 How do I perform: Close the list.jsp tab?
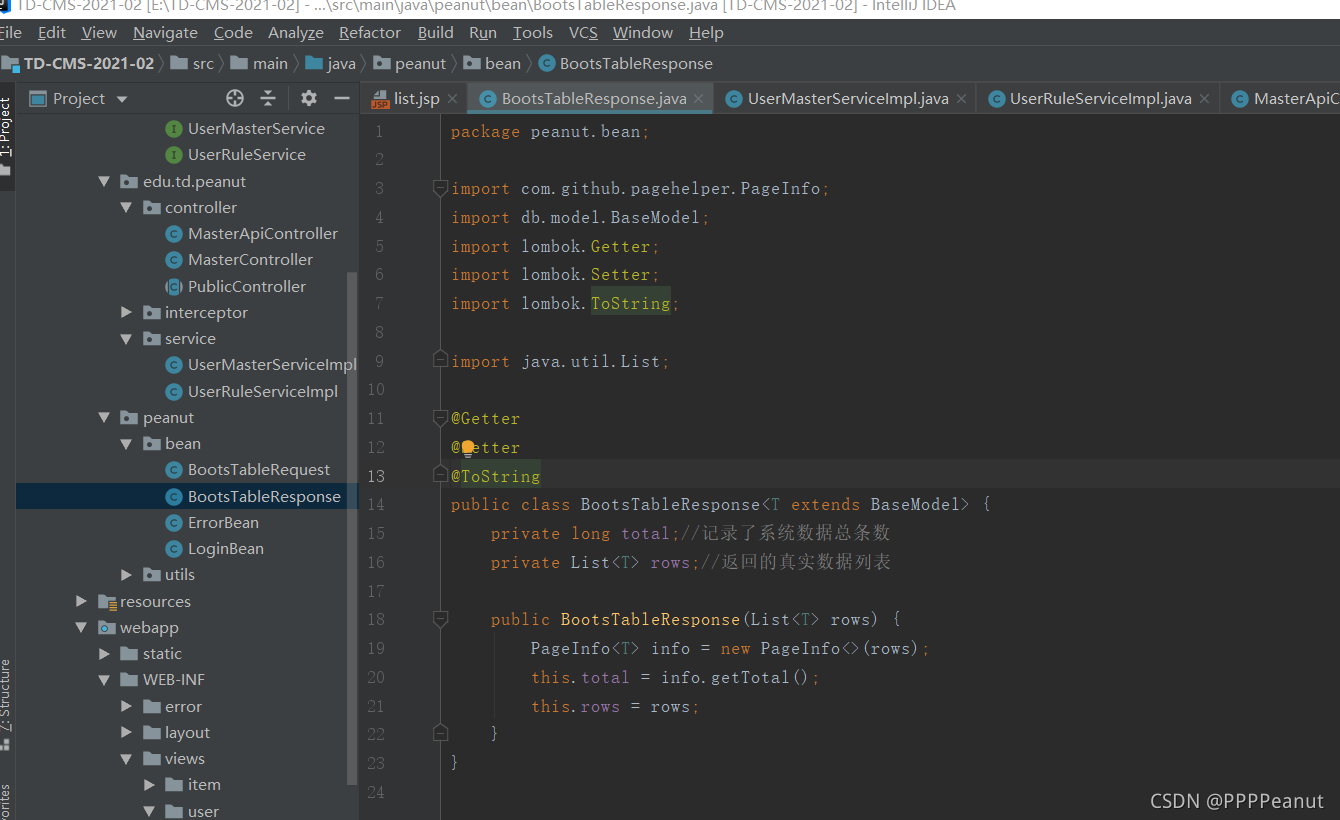[x=451, y=98]
